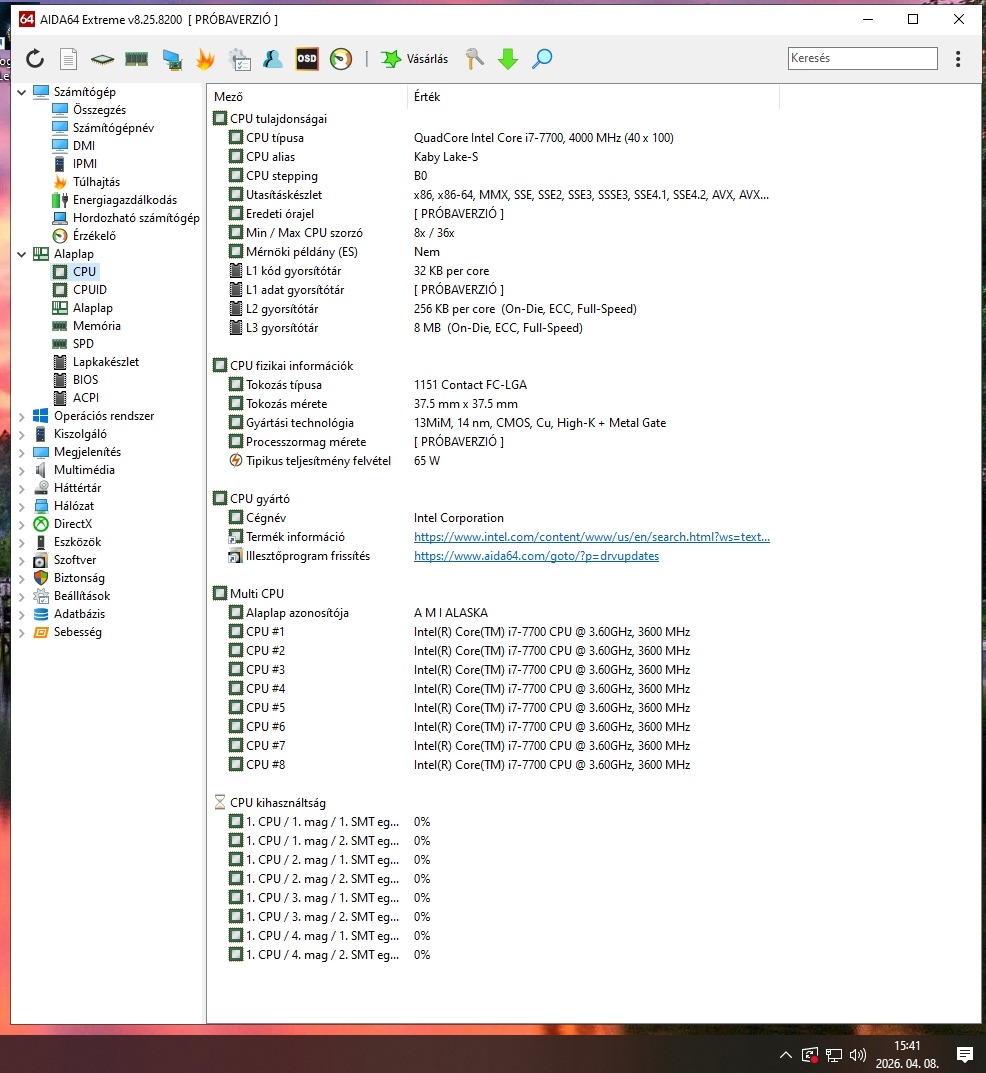Collapse the Számítógép tree node

pyautogui.click(x=21, y=92)
